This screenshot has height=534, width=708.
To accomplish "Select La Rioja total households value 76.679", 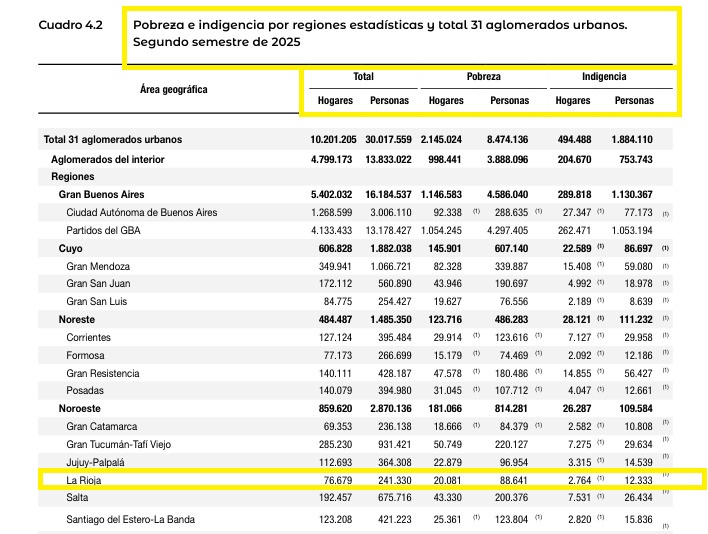I will pyautogui.click(x=338, y=480).
